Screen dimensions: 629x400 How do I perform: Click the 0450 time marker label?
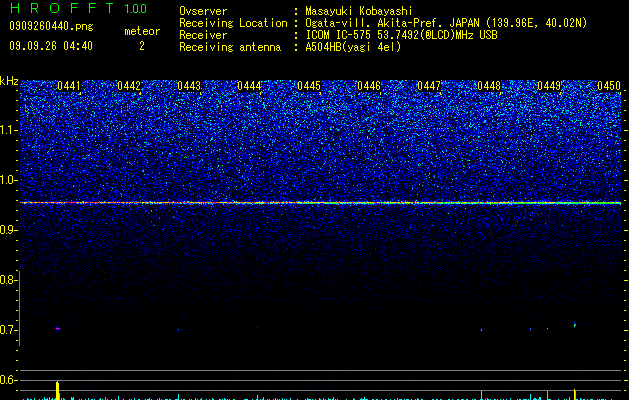(609, 86)
